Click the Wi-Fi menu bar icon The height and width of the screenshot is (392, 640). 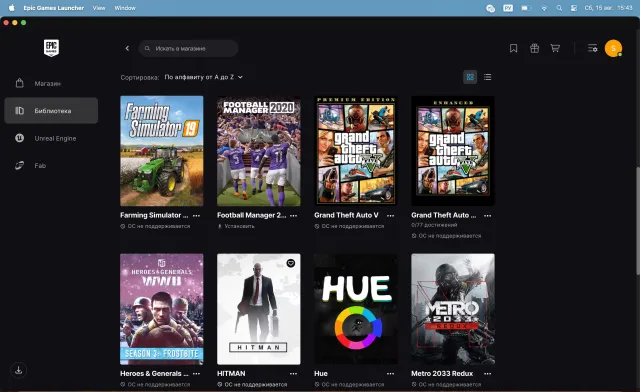coord(544,8)
